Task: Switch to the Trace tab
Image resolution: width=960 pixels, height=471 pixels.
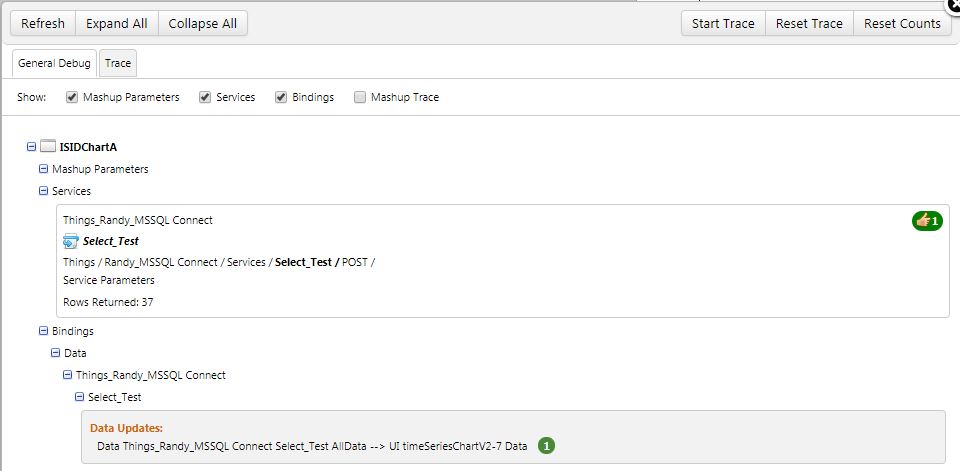Action: point(118,63)
